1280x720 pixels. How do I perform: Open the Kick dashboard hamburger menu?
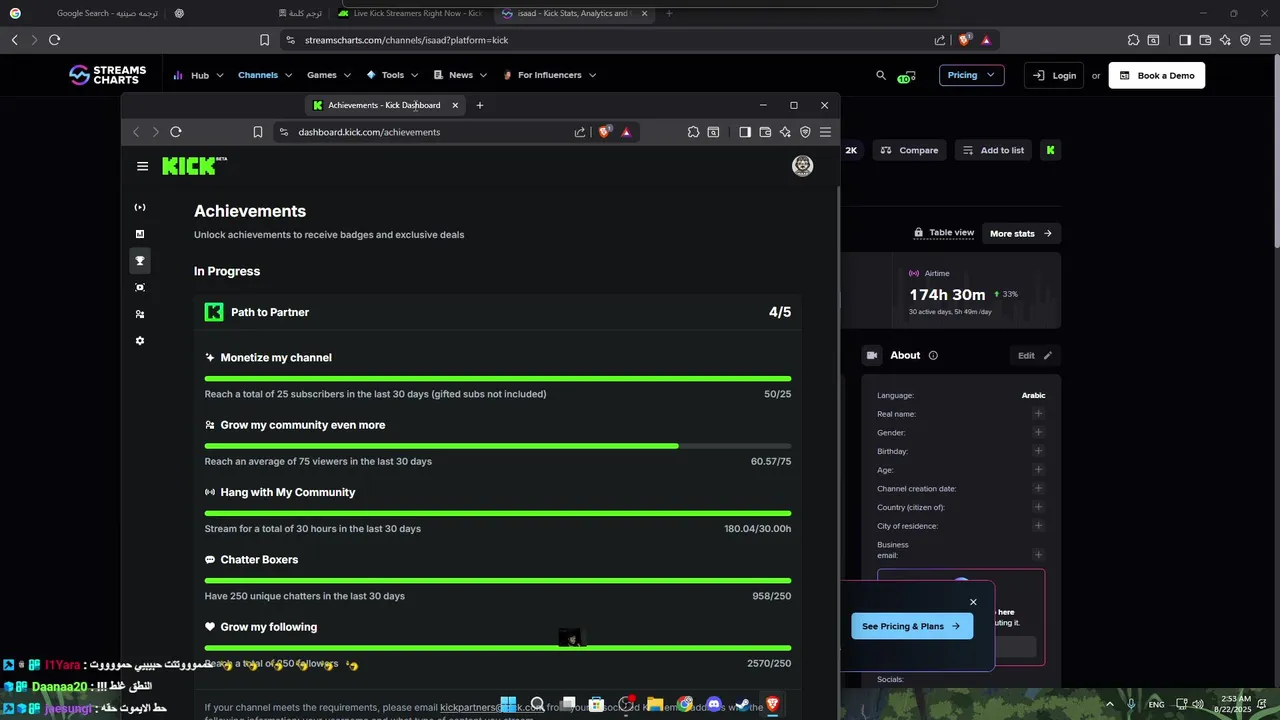point(142,166)
